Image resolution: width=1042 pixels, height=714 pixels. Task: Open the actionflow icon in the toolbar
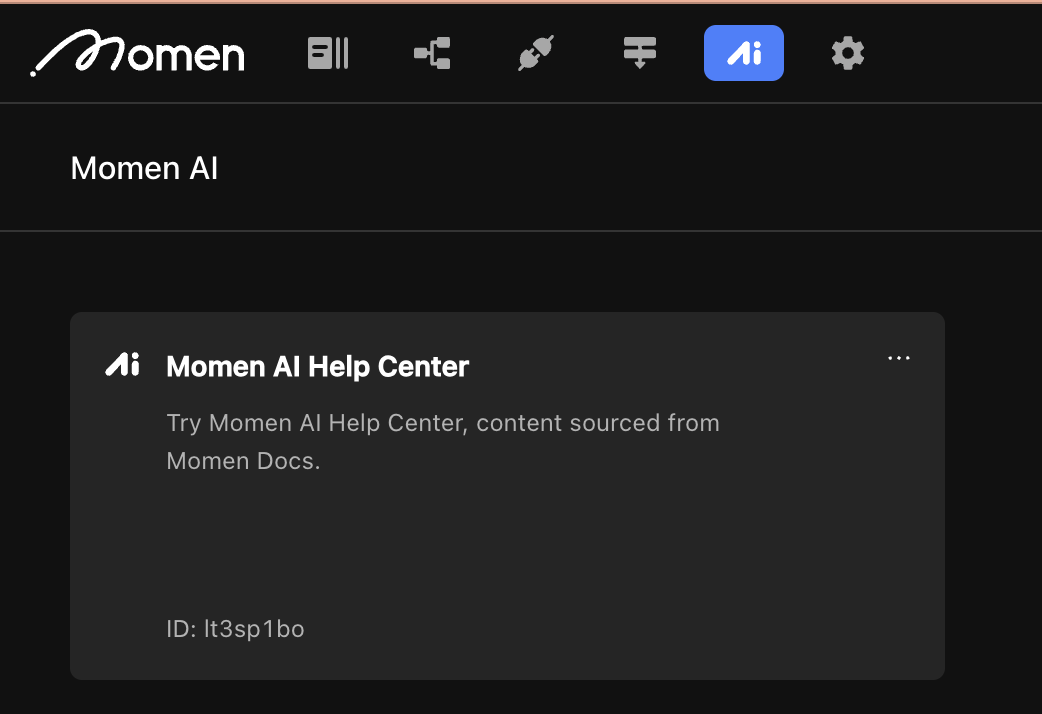pos(639,52)
